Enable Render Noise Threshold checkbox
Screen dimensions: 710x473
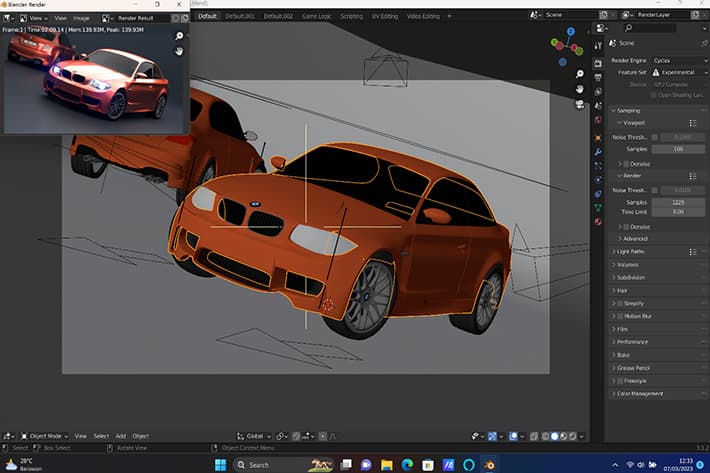pos(655,190)
